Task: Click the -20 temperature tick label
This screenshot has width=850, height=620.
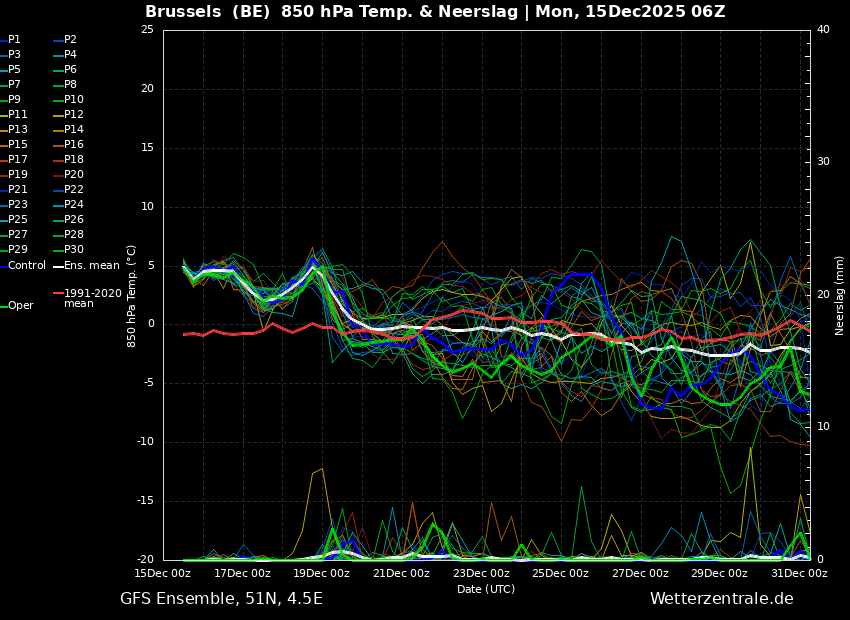Action: (145, 559)
